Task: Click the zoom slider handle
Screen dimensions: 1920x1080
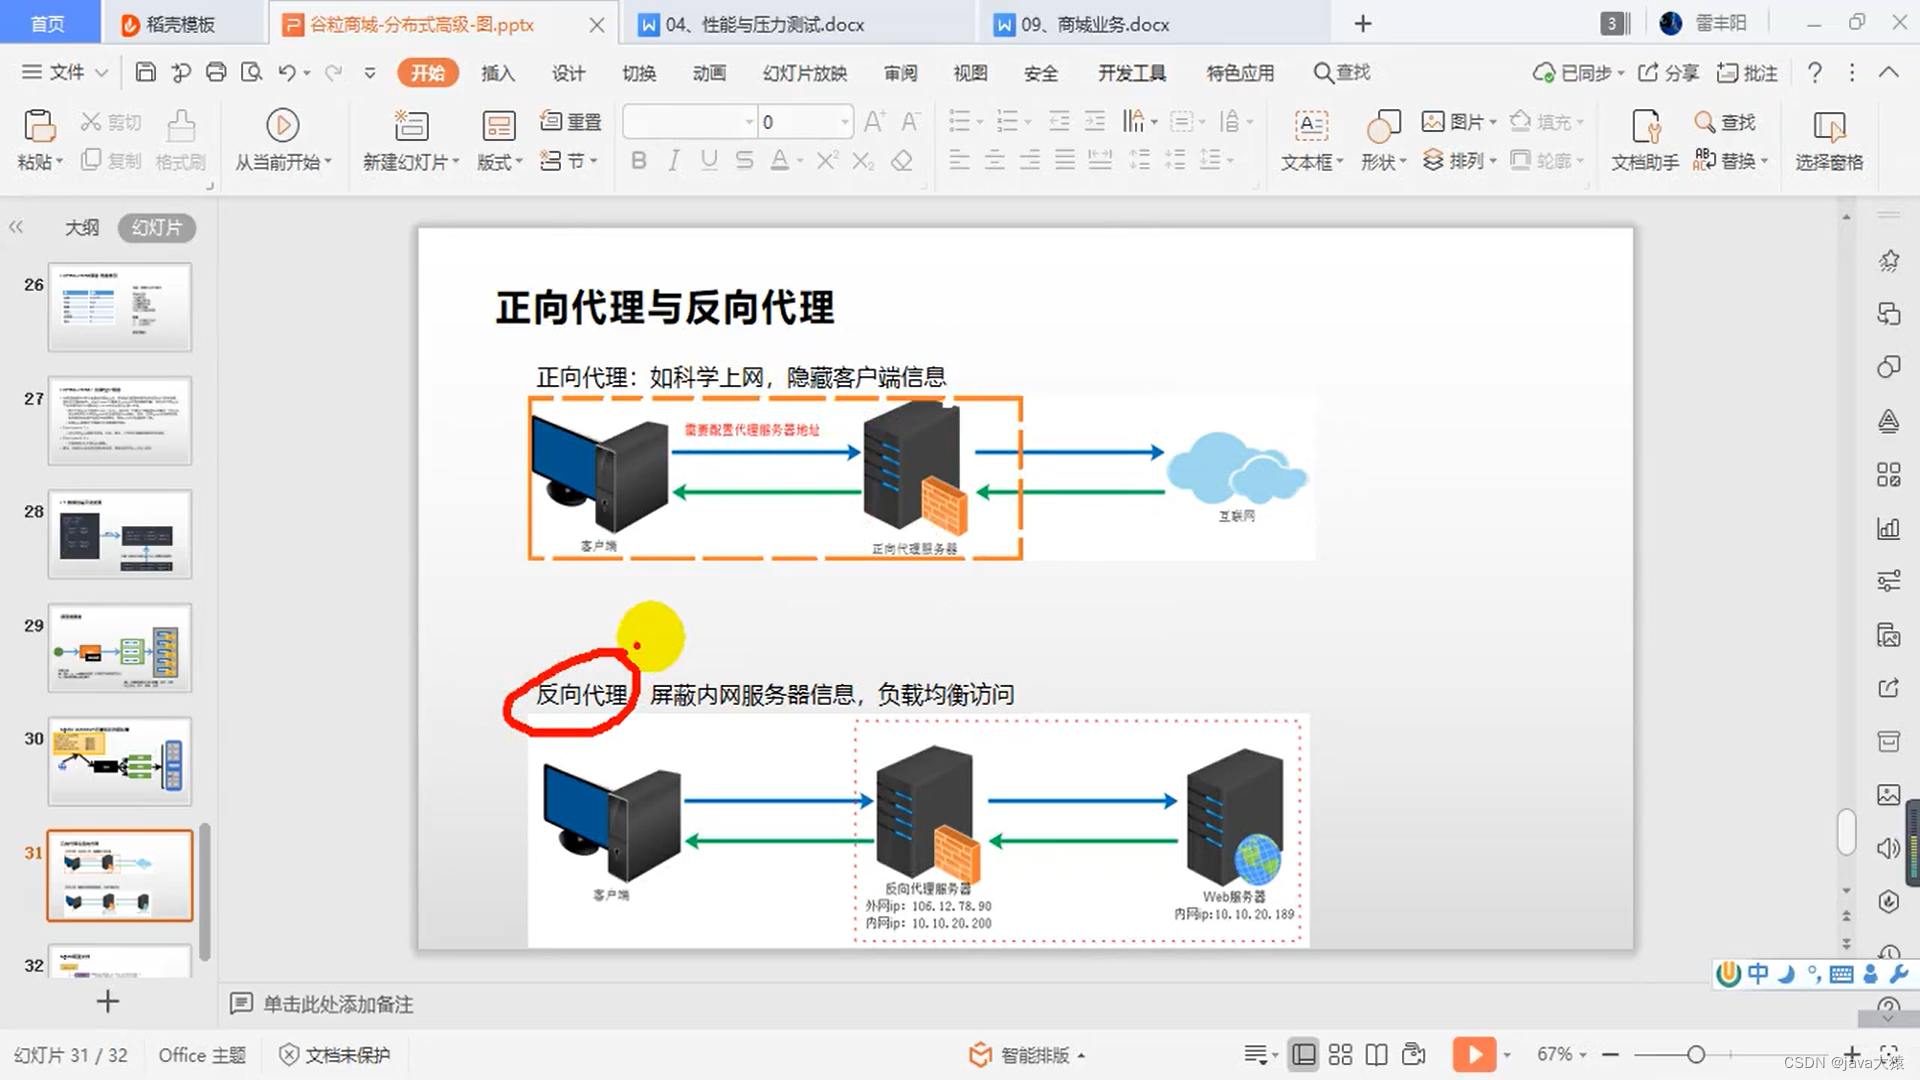Action: click(x=1696, y=1054)
